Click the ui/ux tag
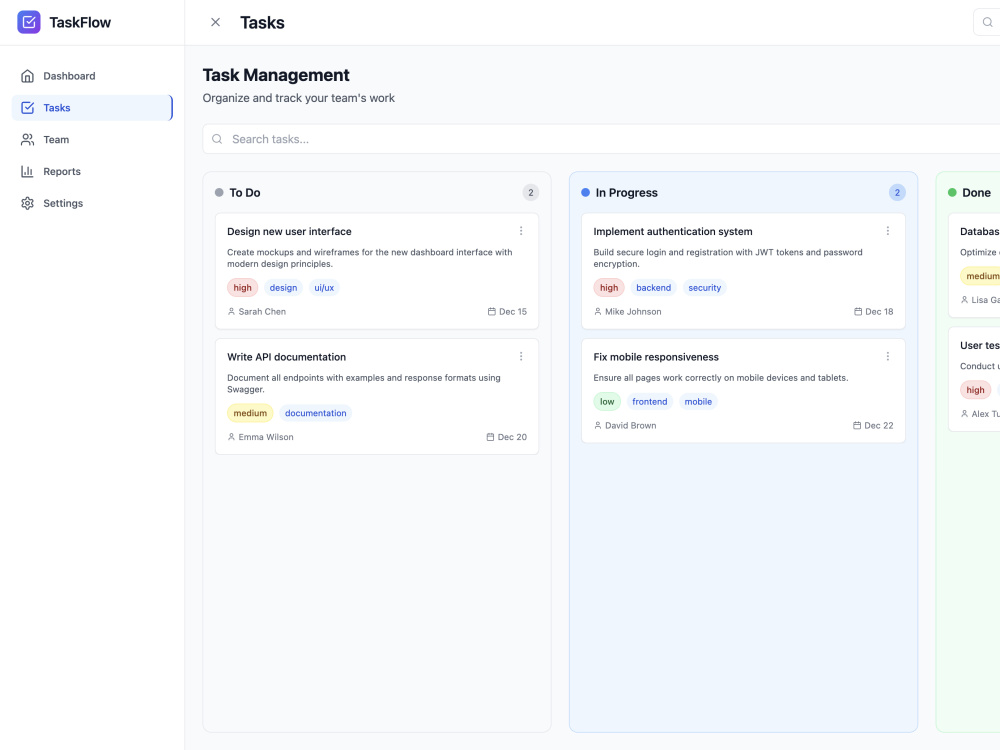The height and width of the screenshot is (750, 1000). [324, 288]
